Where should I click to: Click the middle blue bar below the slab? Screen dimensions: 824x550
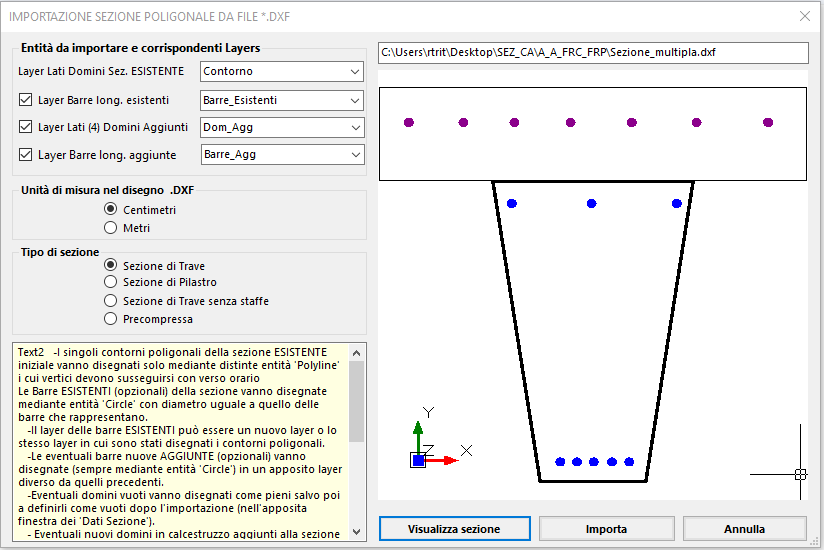(592, 203)
